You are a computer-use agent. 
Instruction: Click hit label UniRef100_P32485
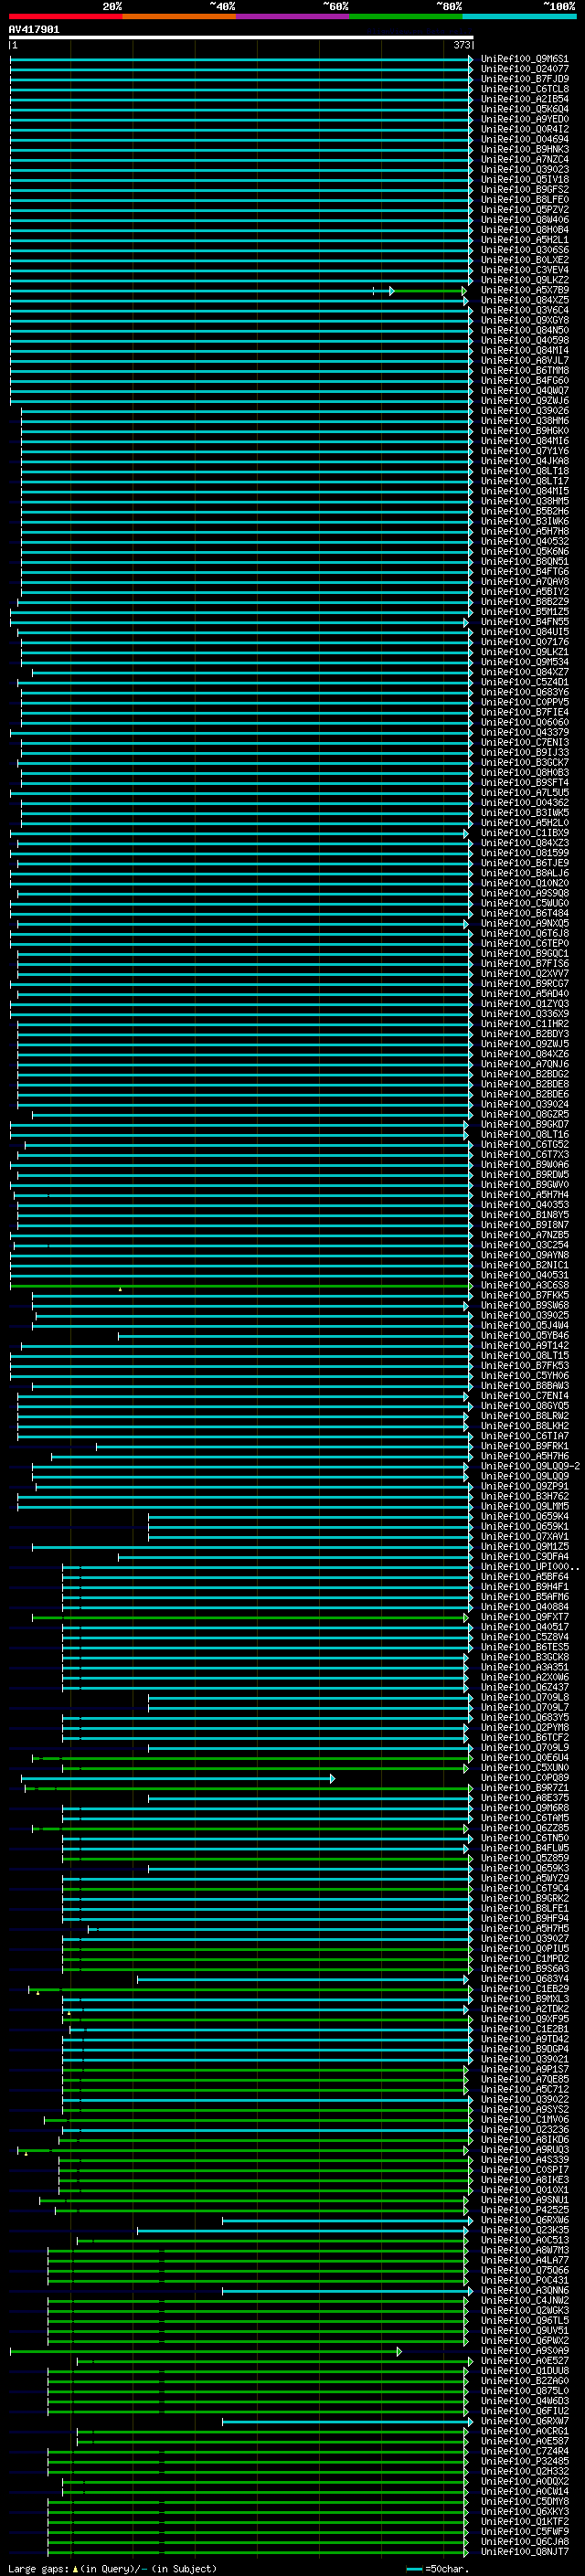tap(524, 2461)
